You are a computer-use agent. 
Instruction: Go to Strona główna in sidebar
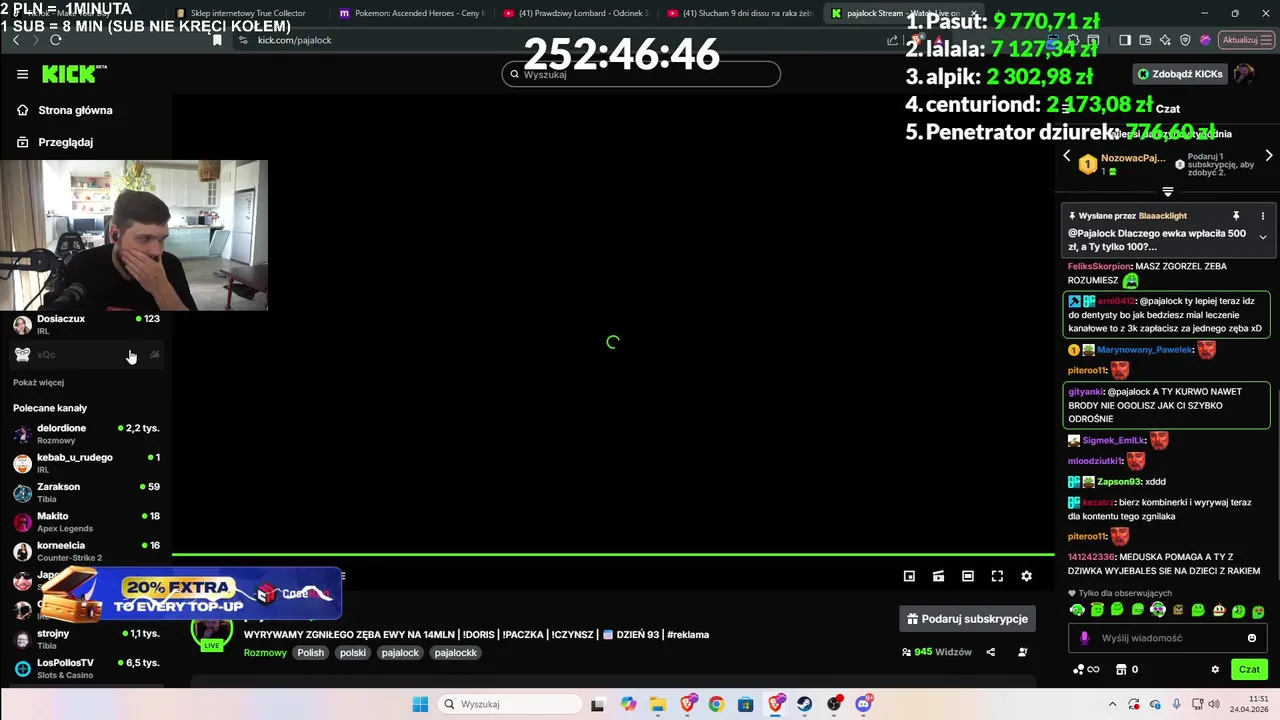(75, 110)
